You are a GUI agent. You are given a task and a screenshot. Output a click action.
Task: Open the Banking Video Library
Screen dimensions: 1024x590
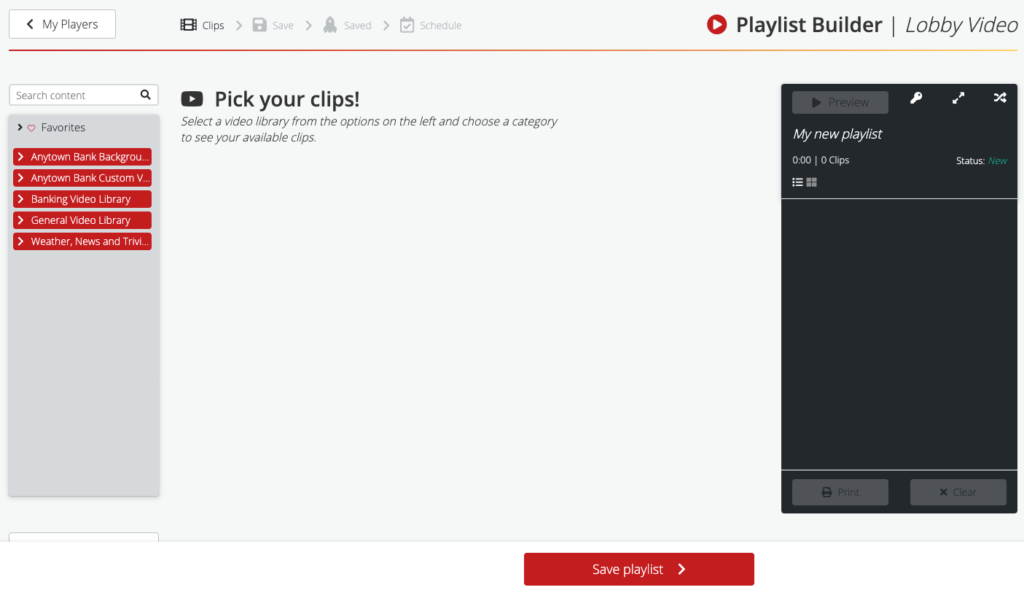pyautogui.click(x=82, y=199)
